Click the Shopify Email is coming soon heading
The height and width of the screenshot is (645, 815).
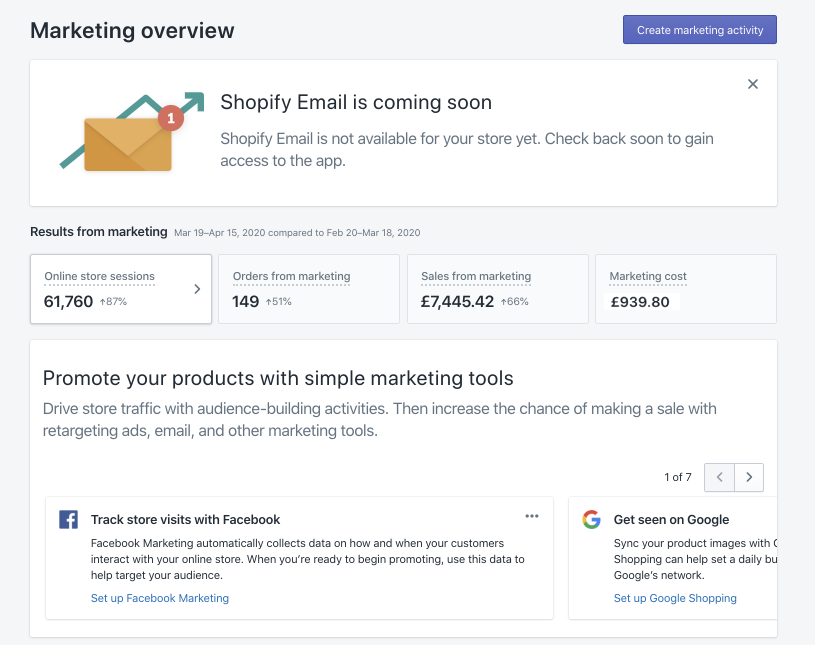click(356, 102)
